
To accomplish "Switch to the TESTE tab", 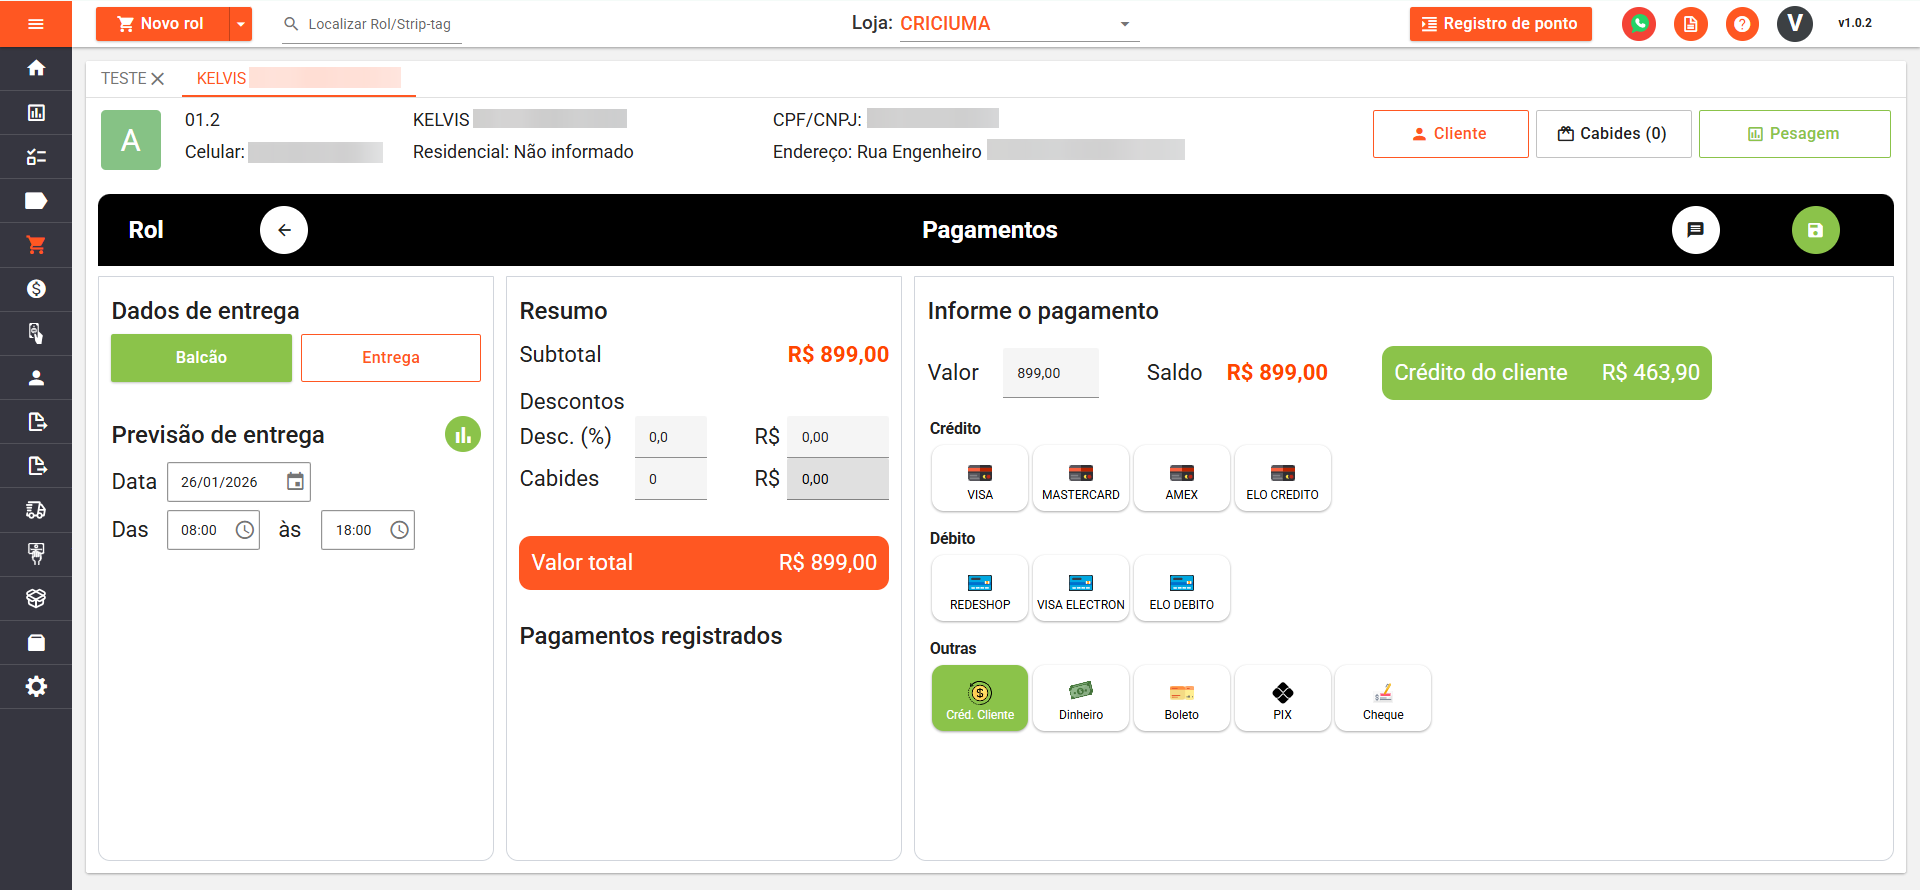I will (123, 78).
